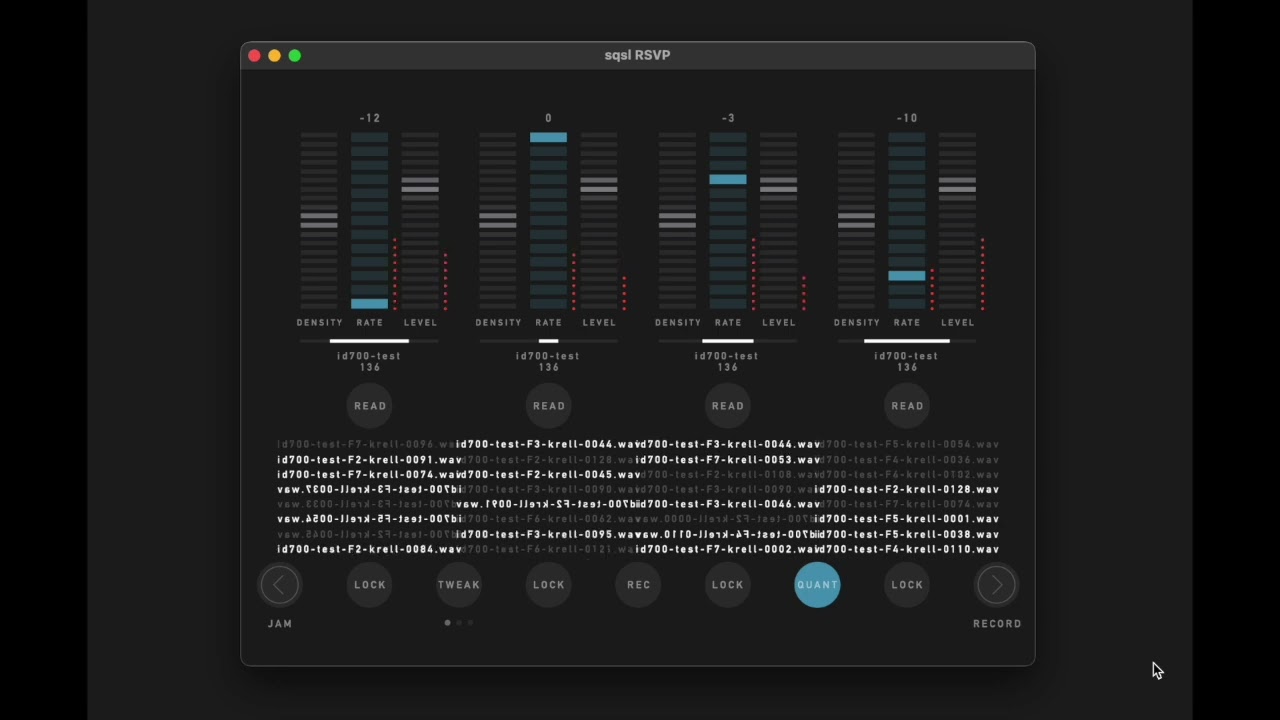Click the -12 value above first channel
Viewport: 1280px width, 720px height.
click(370, 118)
